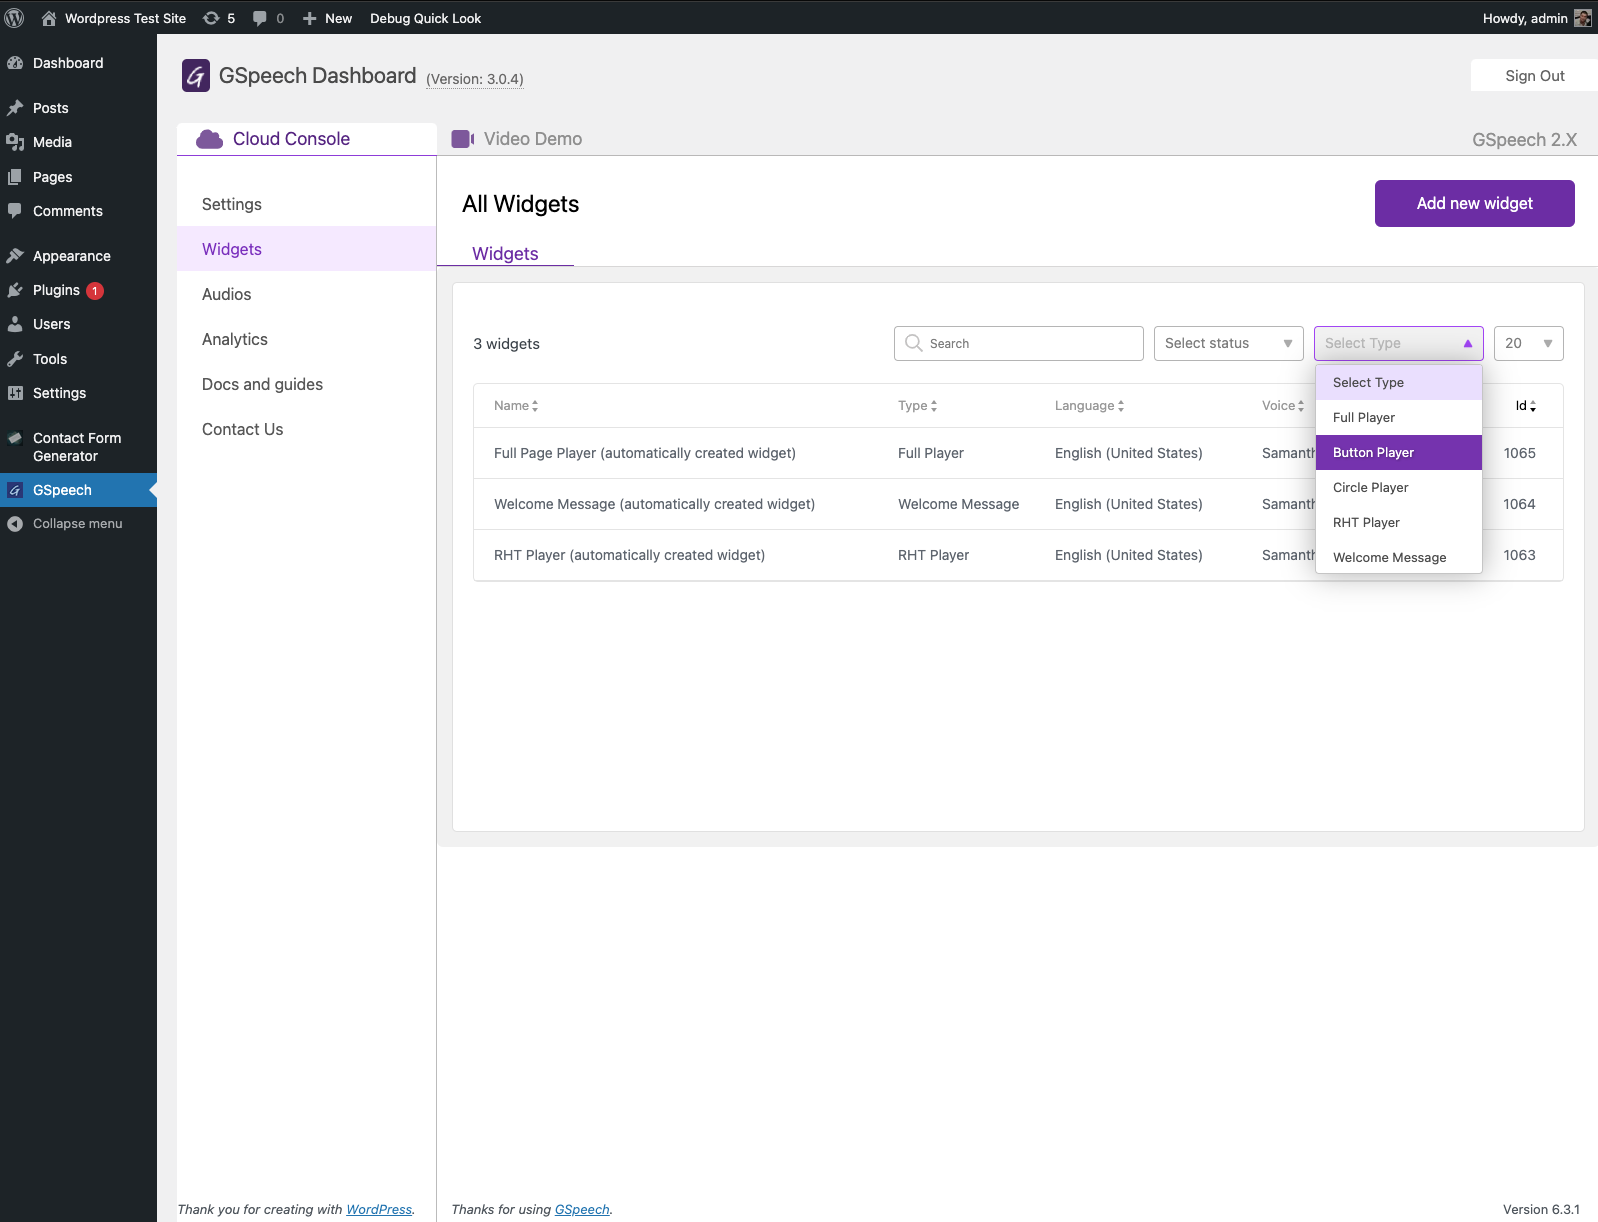Choose RHT Player option in dropdown

pyautogui.click(x=1399, y=522)
